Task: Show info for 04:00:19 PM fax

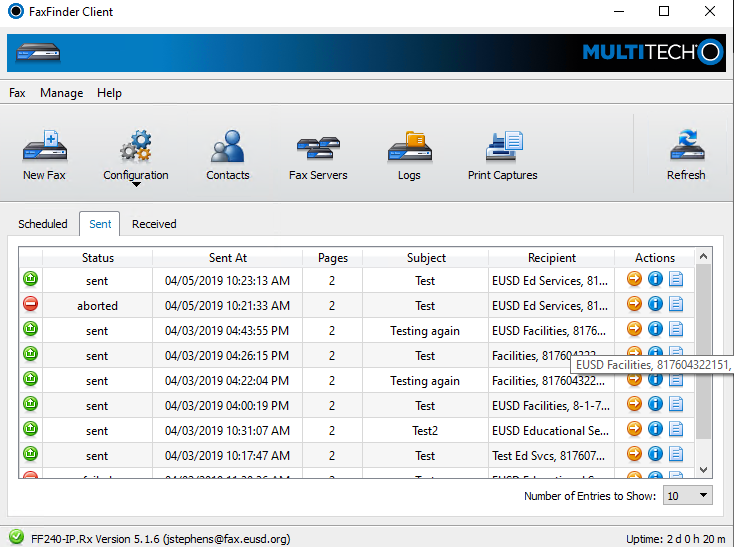Action: click(x=655, y=404)
